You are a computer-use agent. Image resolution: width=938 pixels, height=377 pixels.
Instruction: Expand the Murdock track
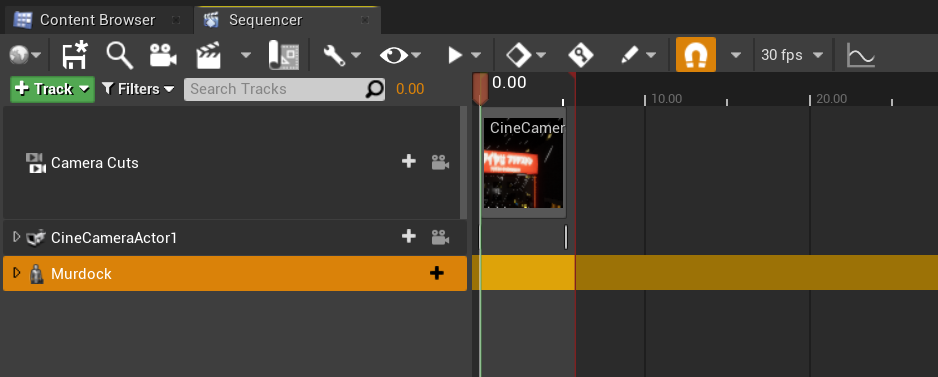pos(17,273)
